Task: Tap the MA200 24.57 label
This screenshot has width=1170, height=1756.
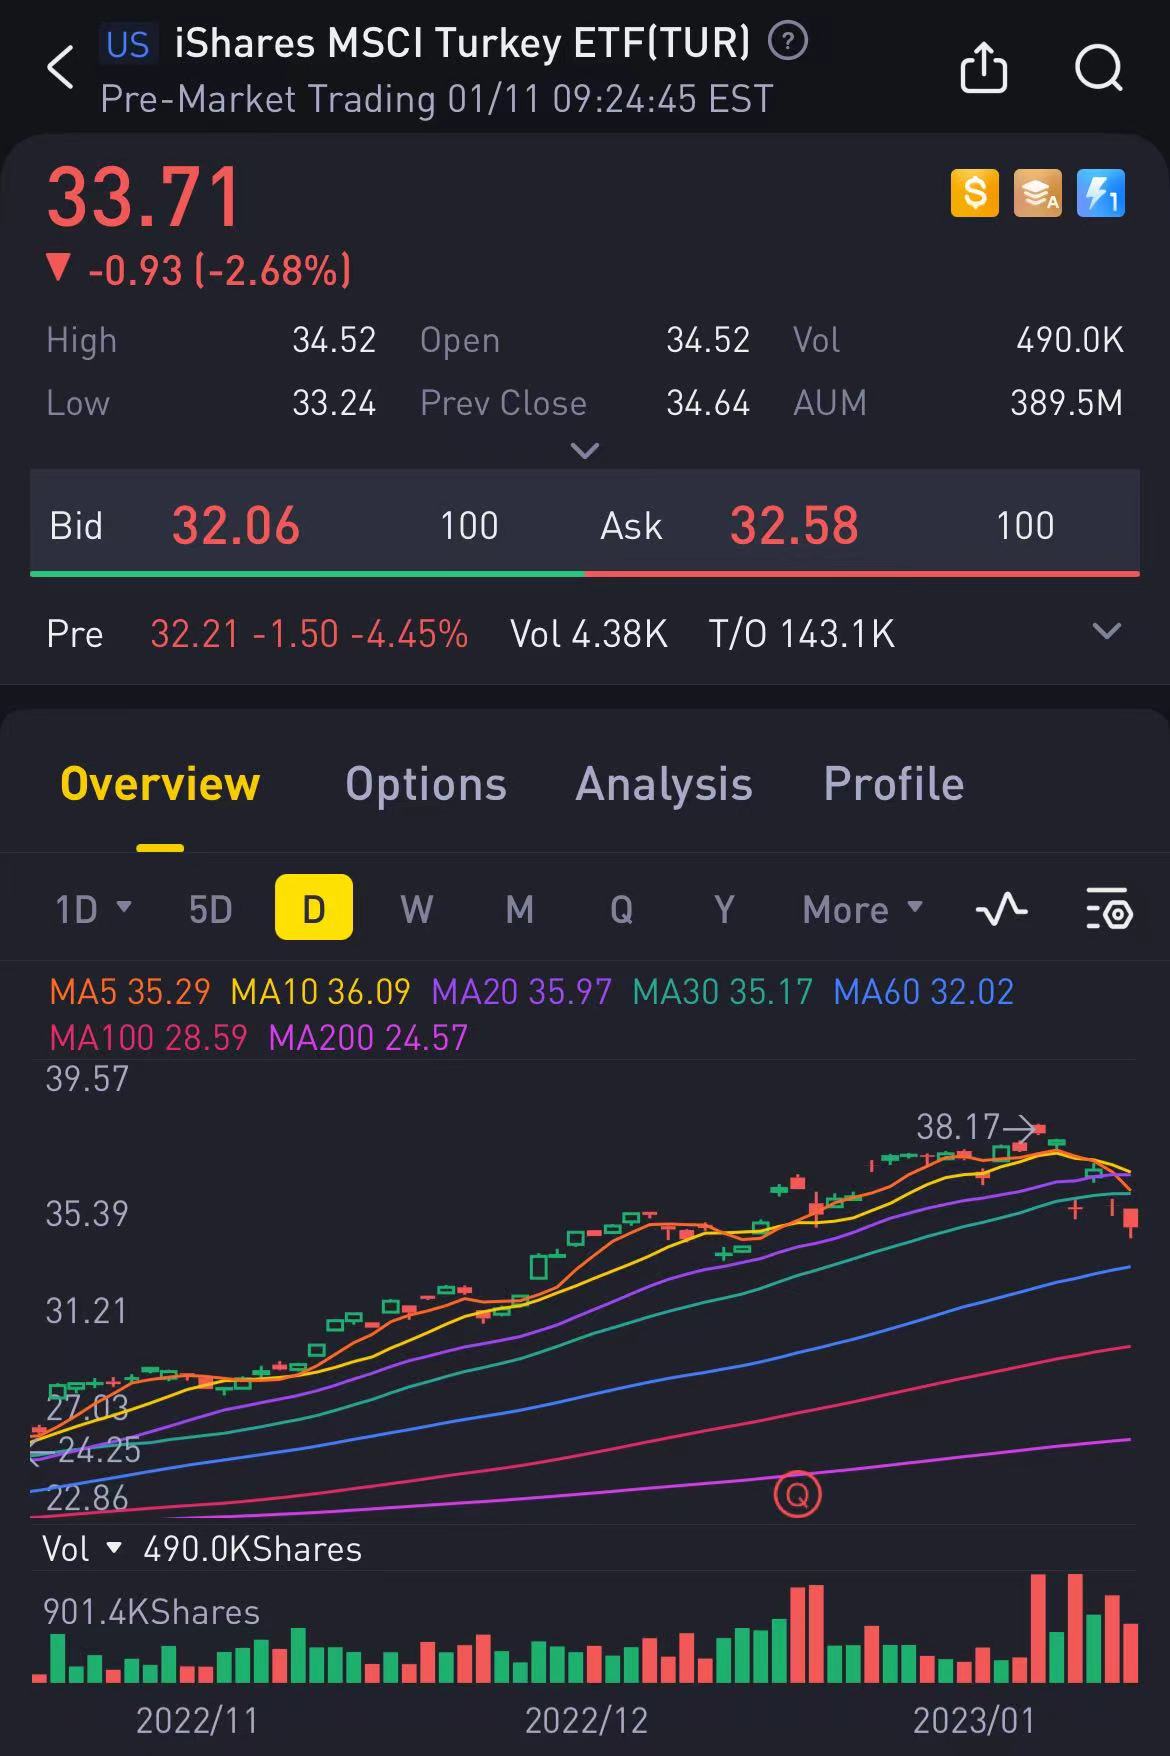Action: [368, 1037]
